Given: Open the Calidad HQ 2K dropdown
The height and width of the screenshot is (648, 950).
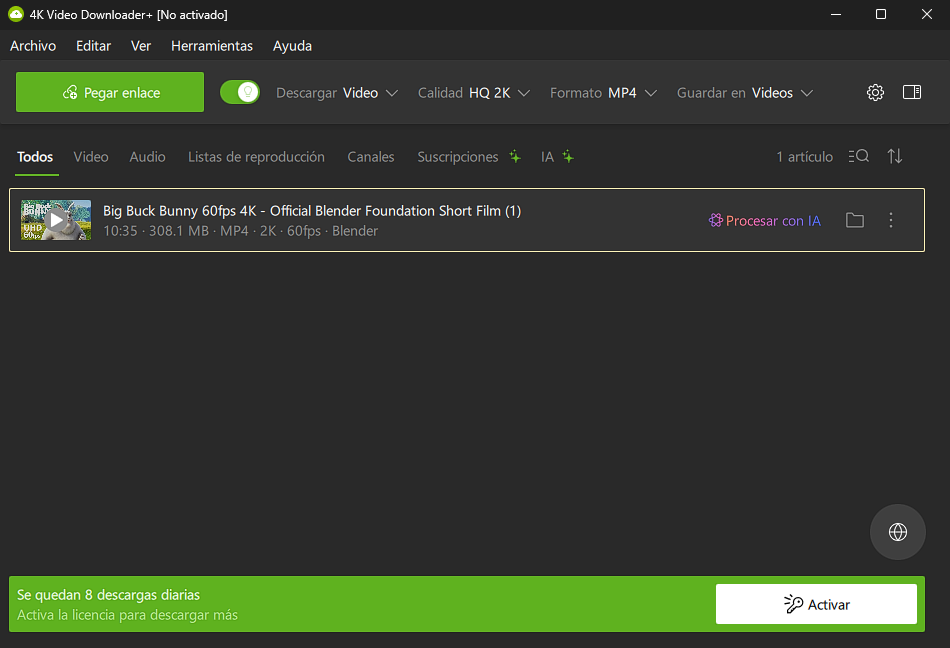Looking at the screenshot, I should click(474, 93).
